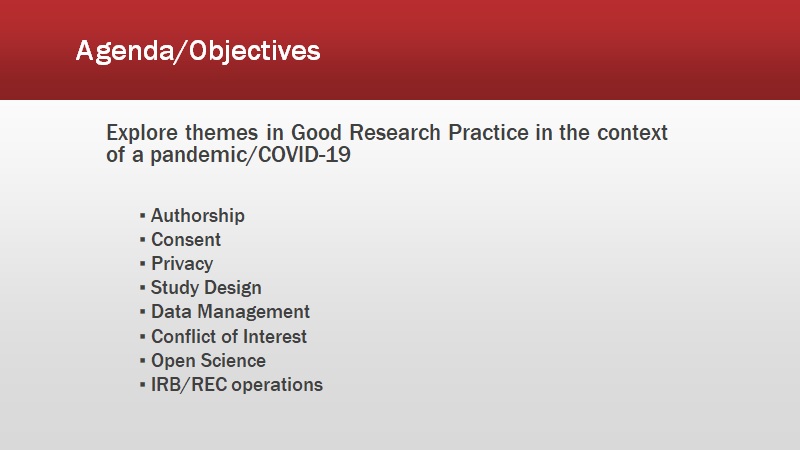Viewport: 800px width, 450px height.
Task: Click the Privacy bullet text
Action: click(182, 264)
